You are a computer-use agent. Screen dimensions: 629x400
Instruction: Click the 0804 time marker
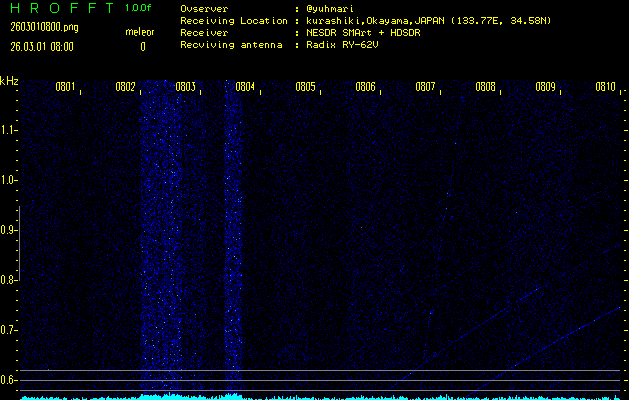[245, 87]
